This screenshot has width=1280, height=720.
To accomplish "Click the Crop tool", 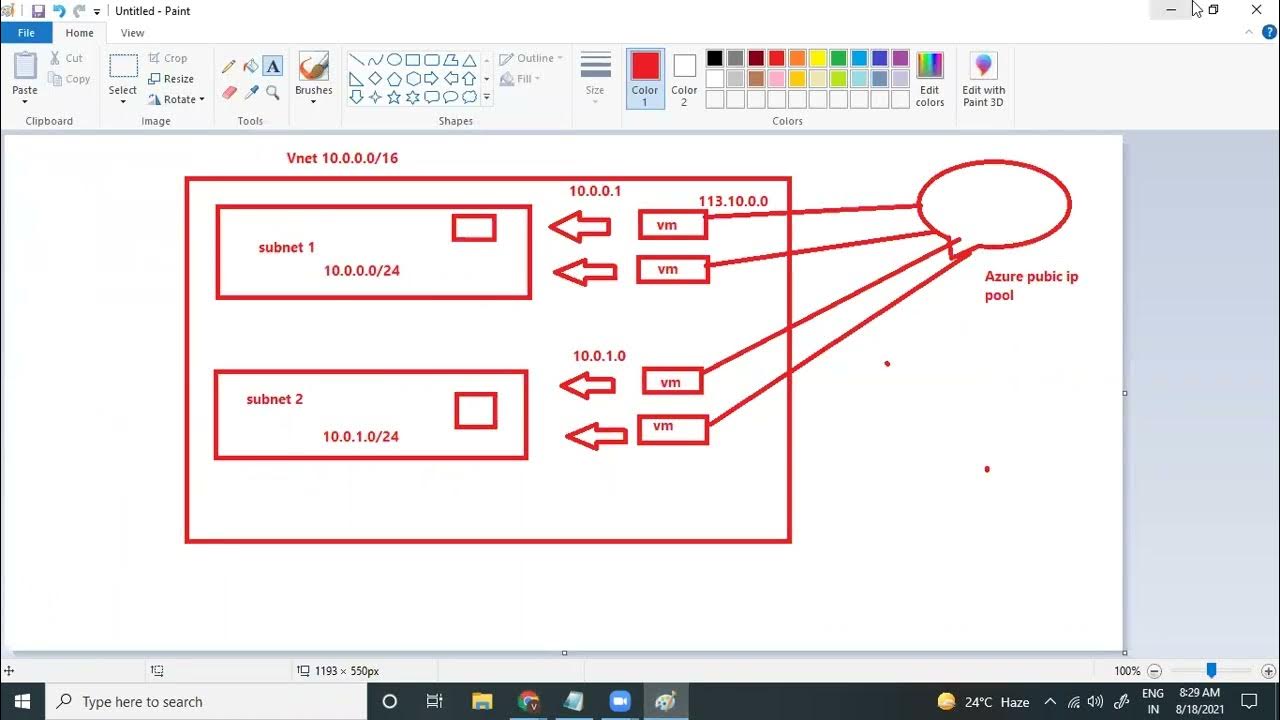I will coord(167,58).
